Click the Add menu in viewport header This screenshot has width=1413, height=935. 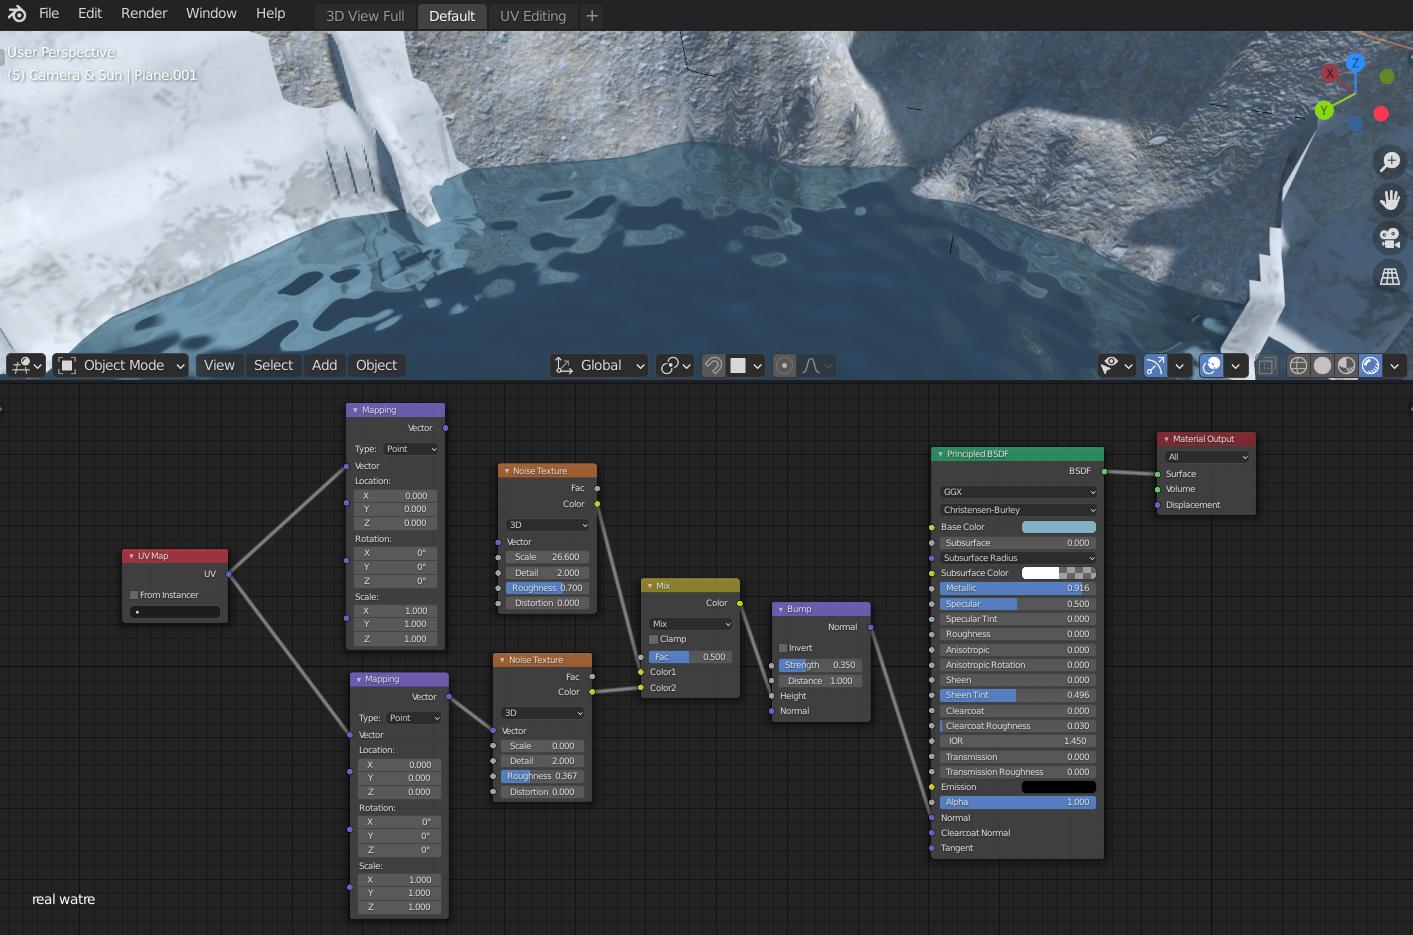click(323, 365)
